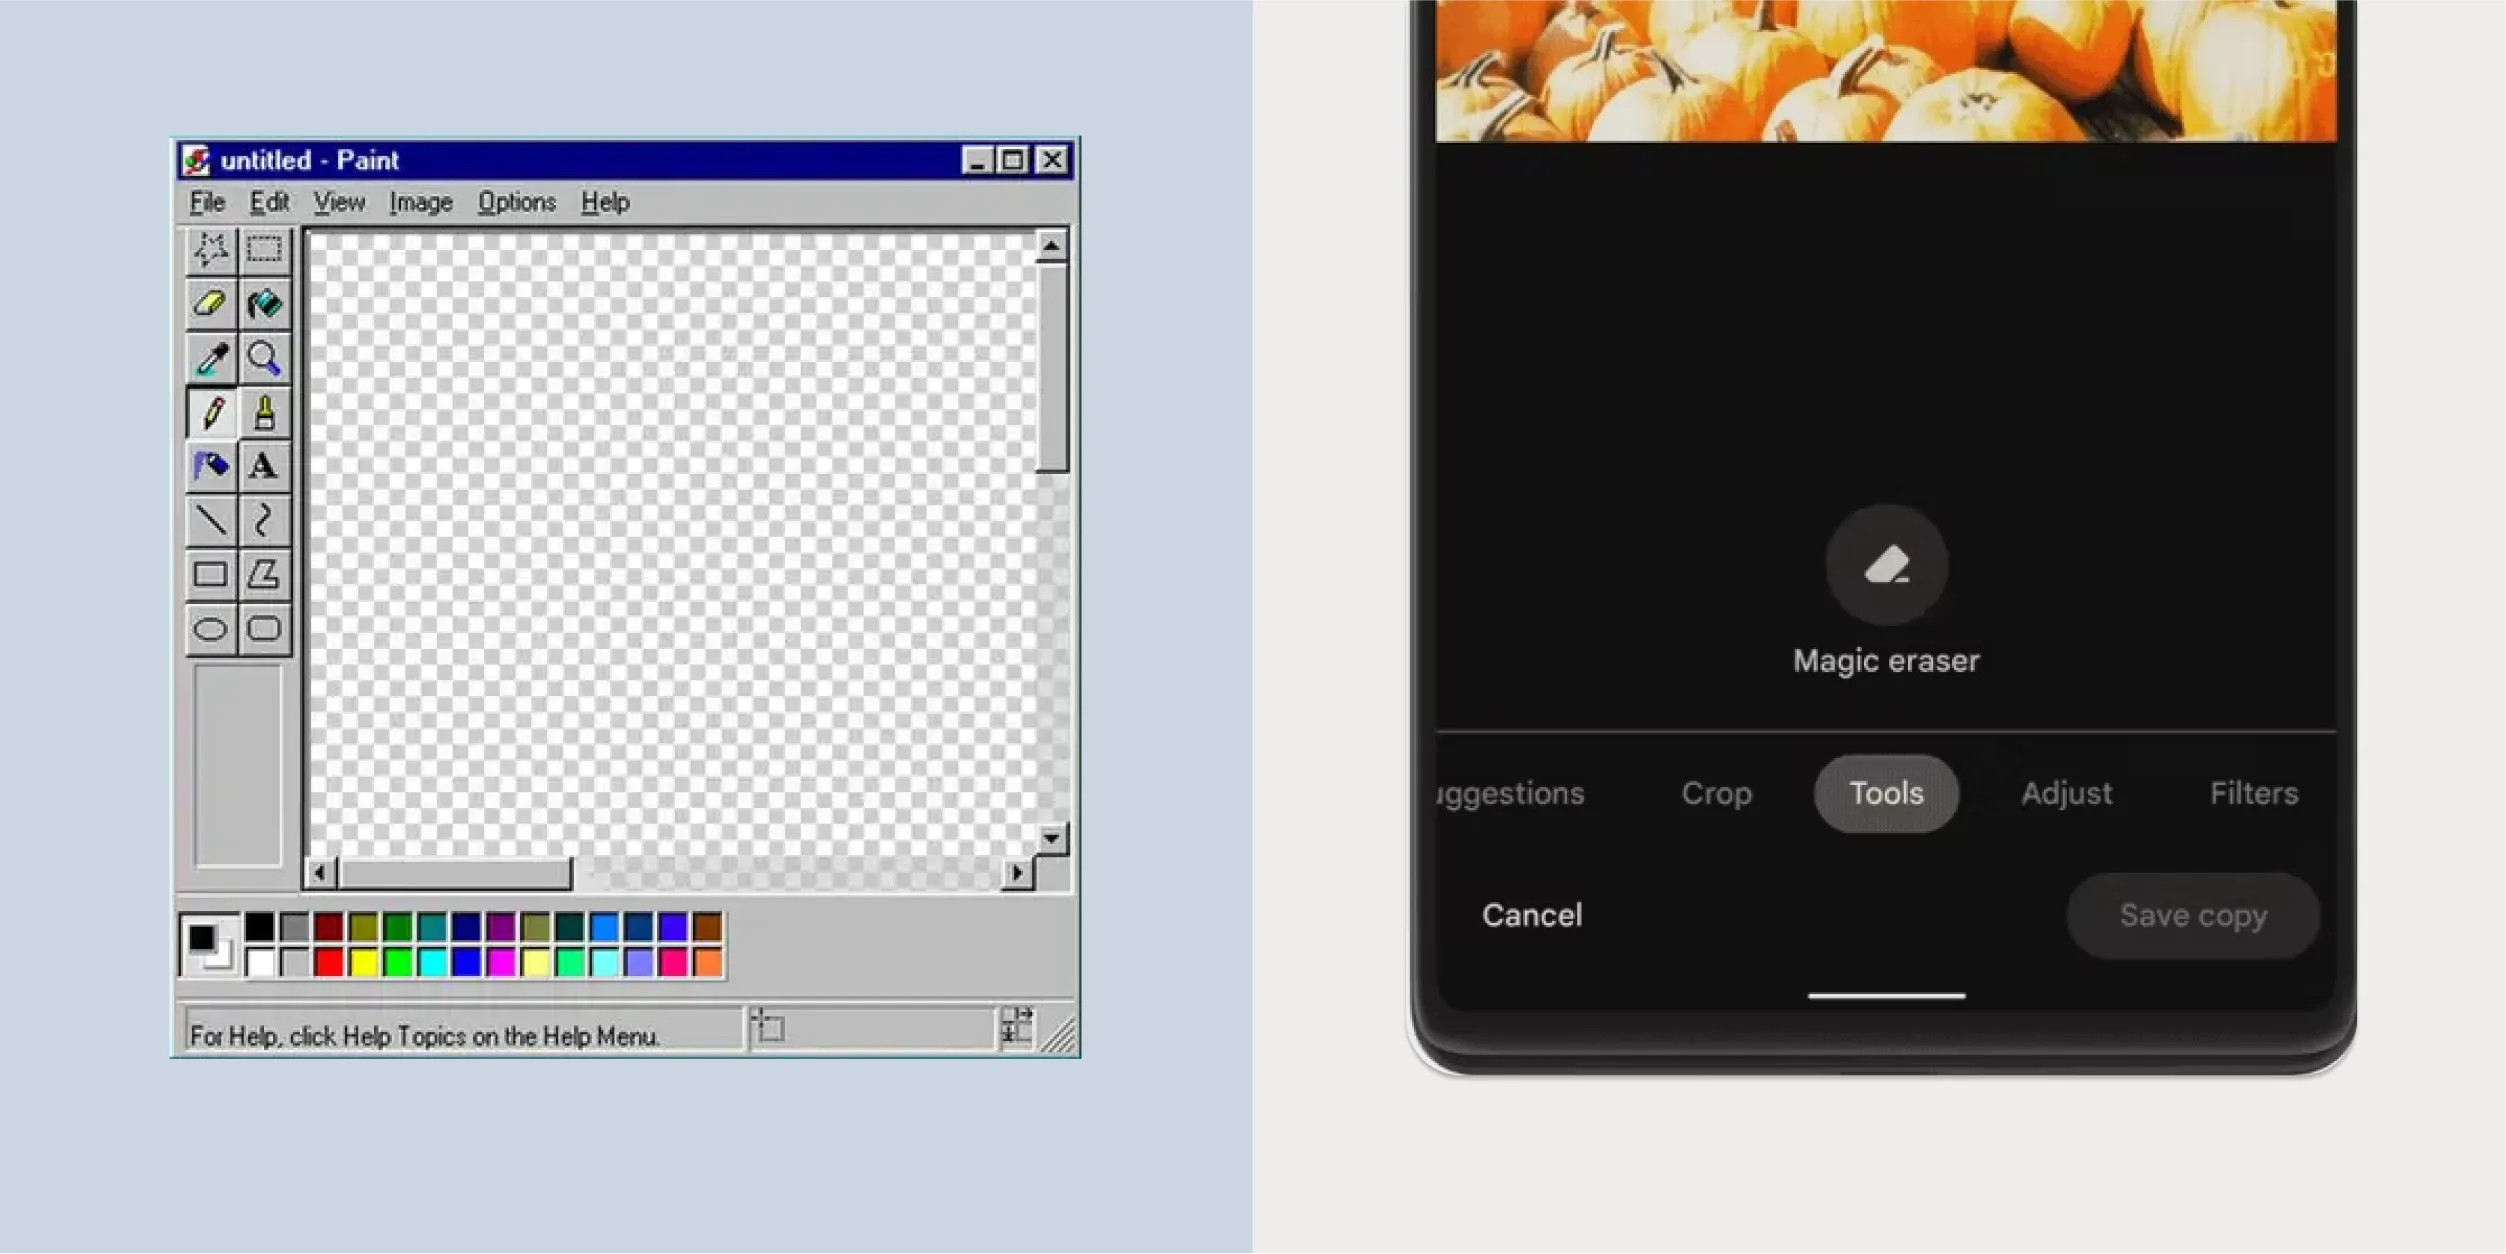The width and height of the screenshot is (2506, 1254).
Task: Open the Image menu
Action: pos(420,202)
